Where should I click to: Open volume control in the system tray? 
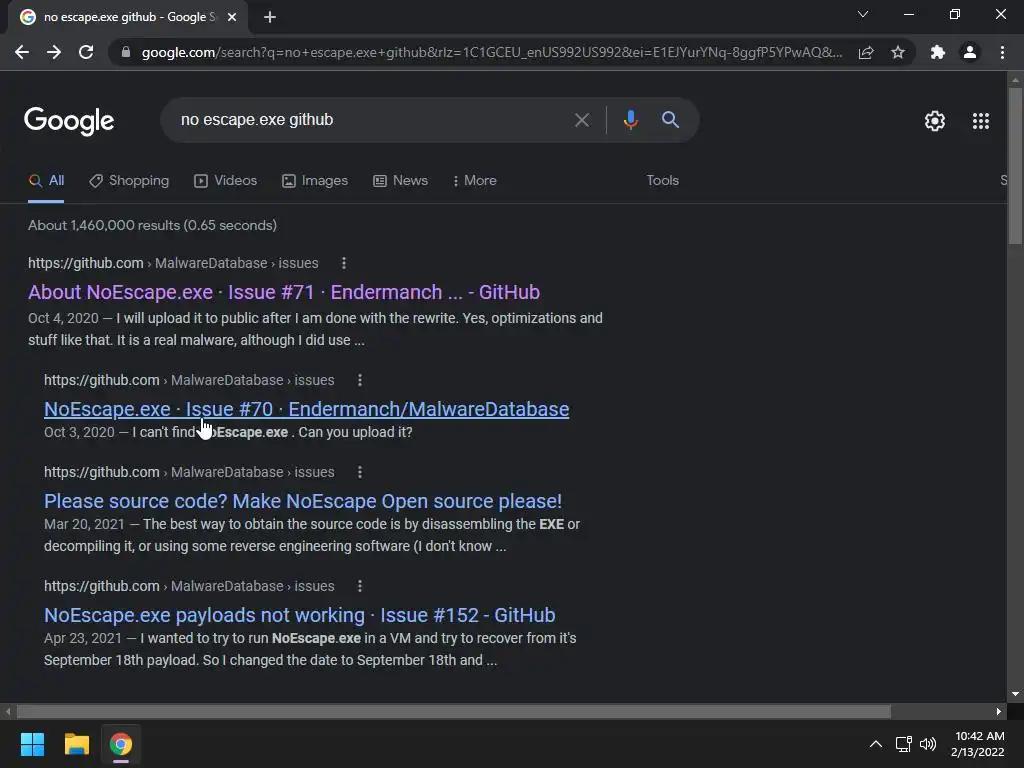927,744
